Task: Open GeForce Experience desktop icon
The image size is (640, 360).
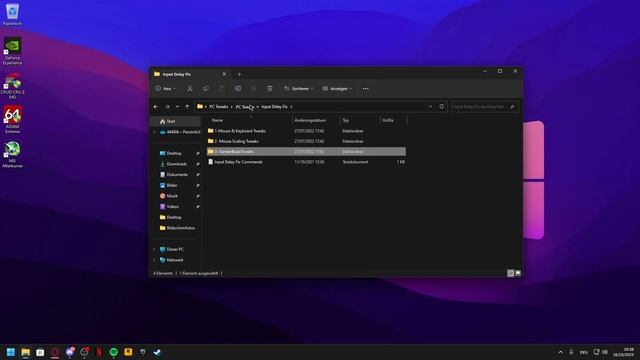Action: (12, 51)
